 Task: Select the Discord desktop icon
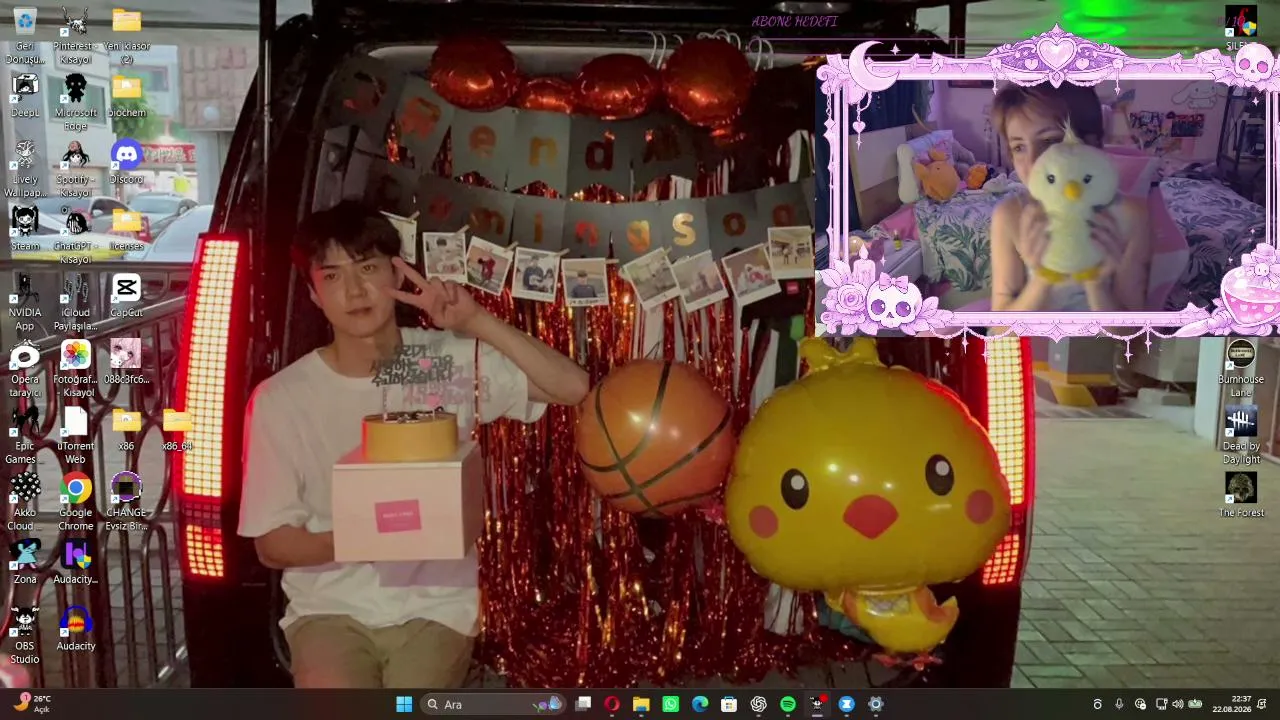click(126, 162)
